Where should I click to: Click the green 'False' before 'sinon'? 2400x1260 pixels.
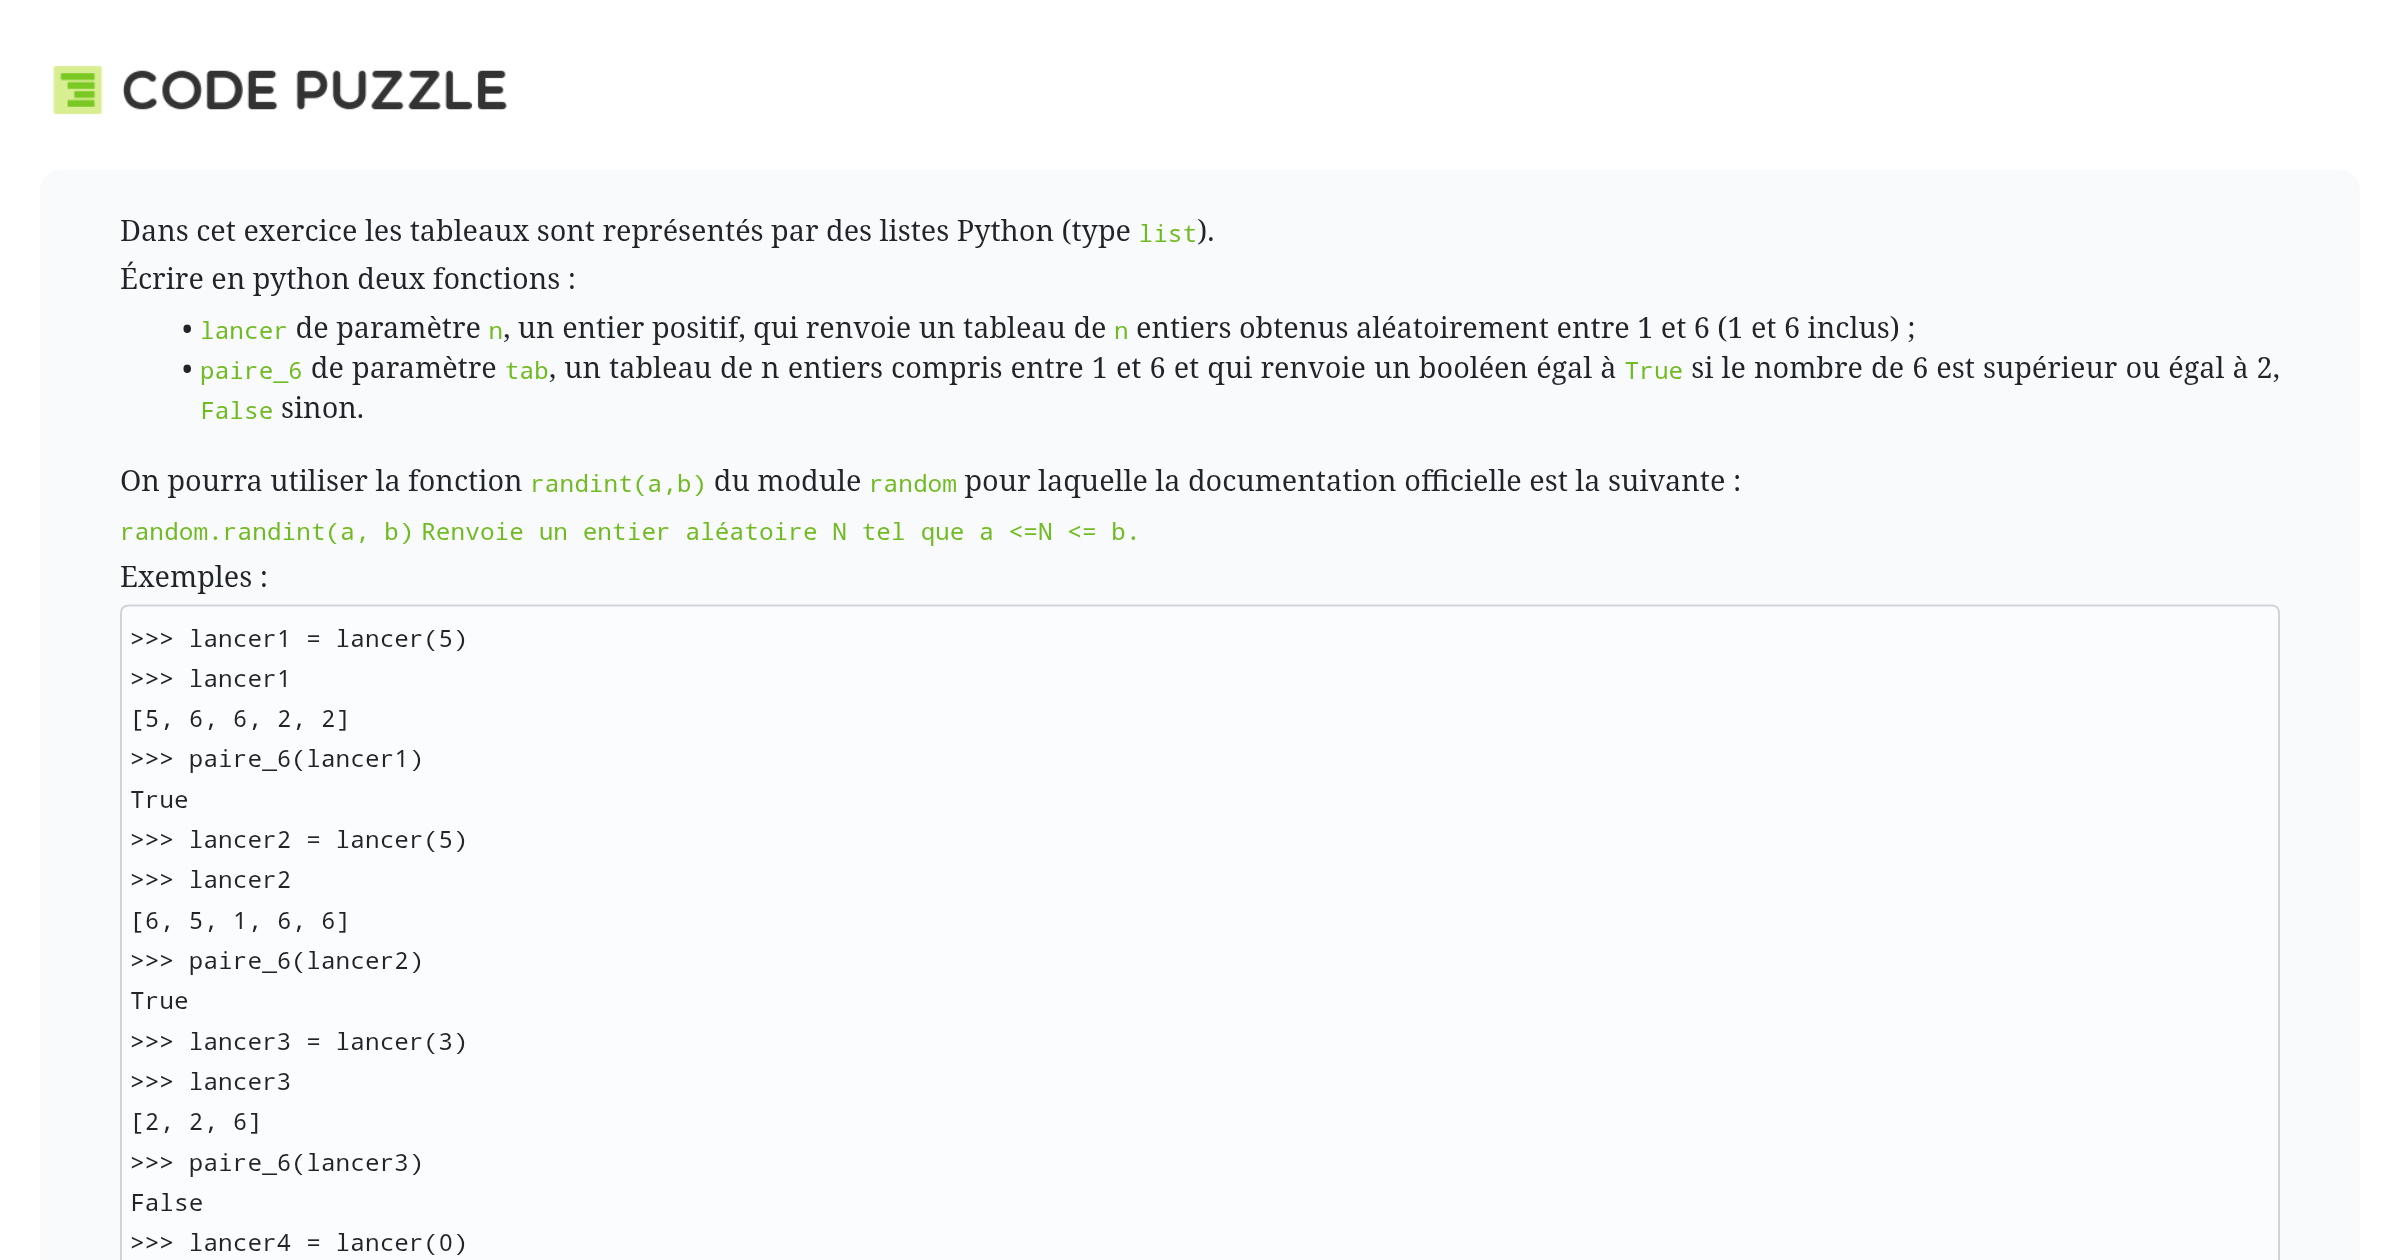(236, 410)
